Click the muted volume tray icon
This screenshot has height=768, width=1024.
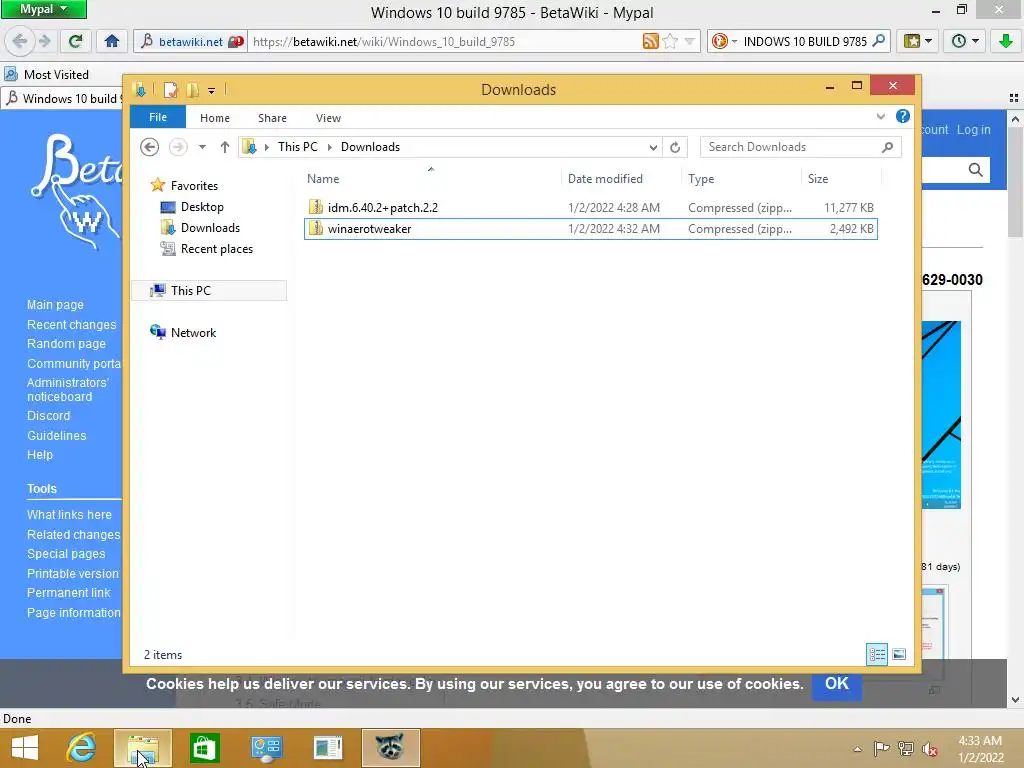click(929, 749)
